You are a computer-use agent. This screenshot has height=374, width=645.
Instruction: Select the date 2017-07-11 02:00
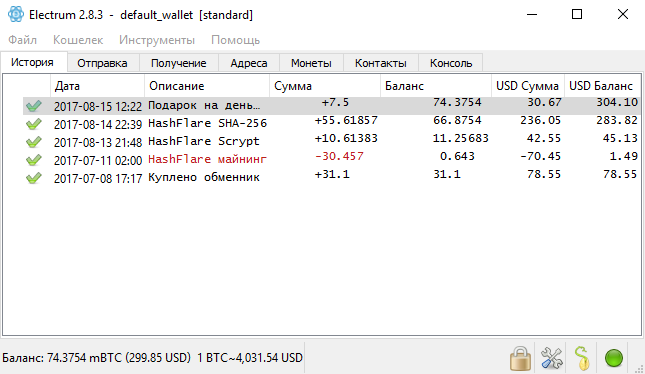(98, 160)
